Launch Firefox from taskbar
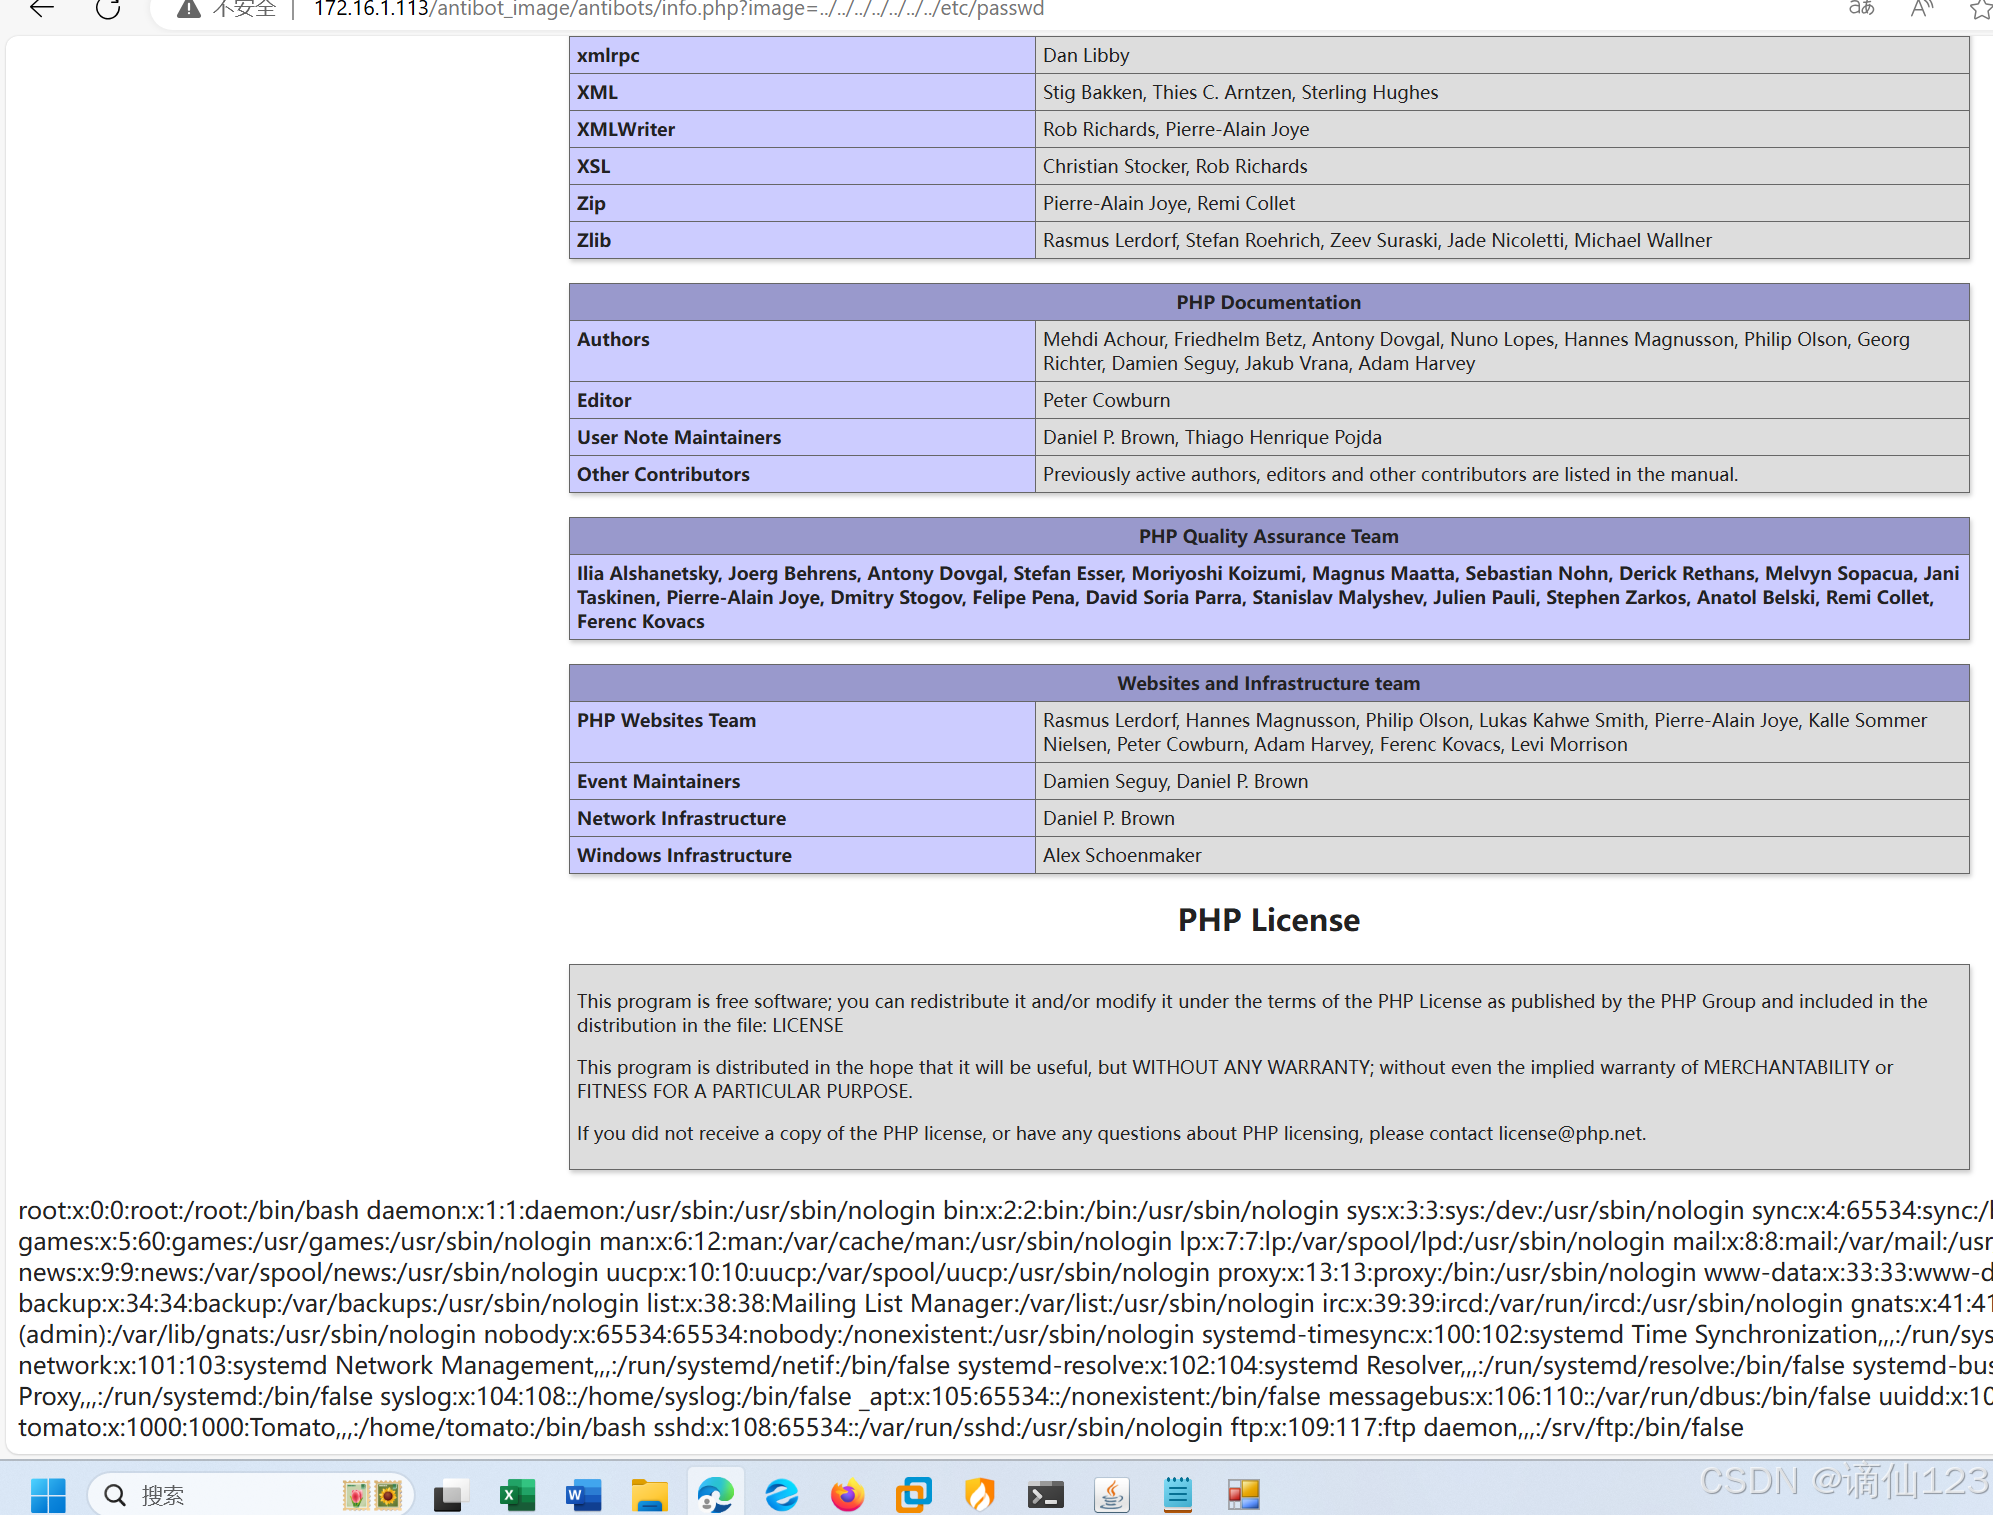Screen dimensions: 1993x1515 click(x=847, y=1495)
